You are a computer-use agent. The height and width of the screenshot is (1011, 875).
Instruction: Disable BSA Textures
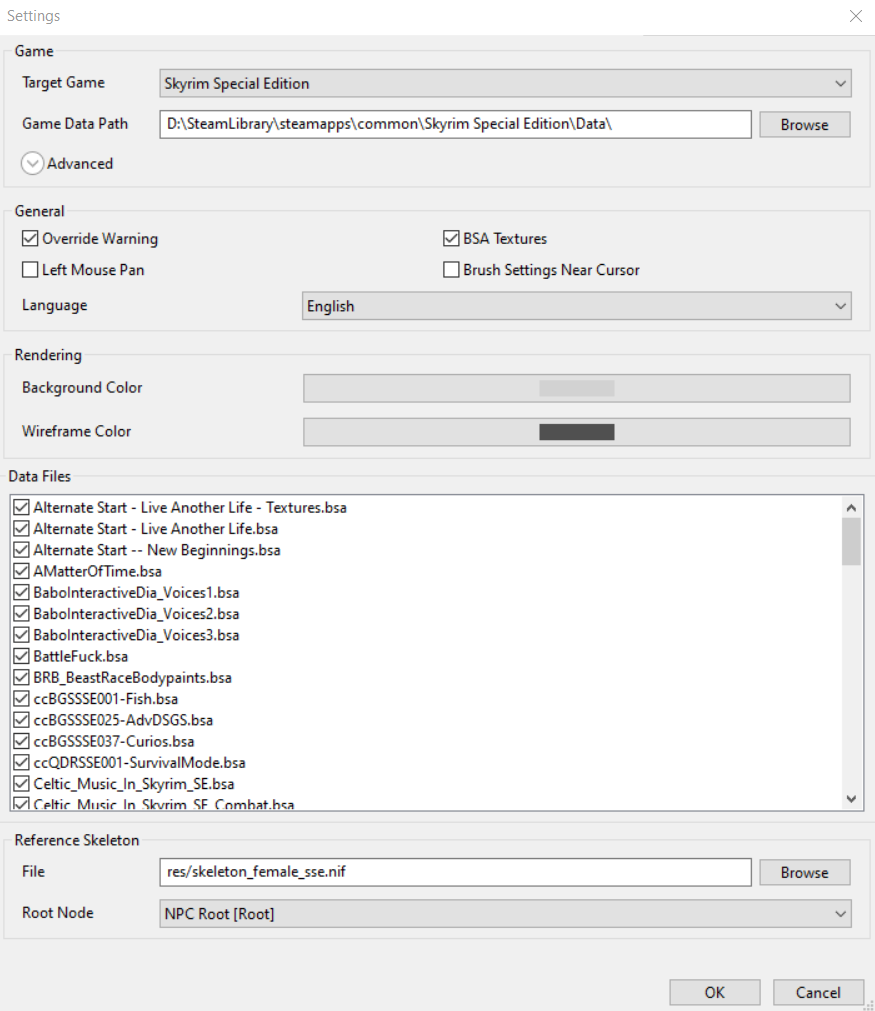451,238
